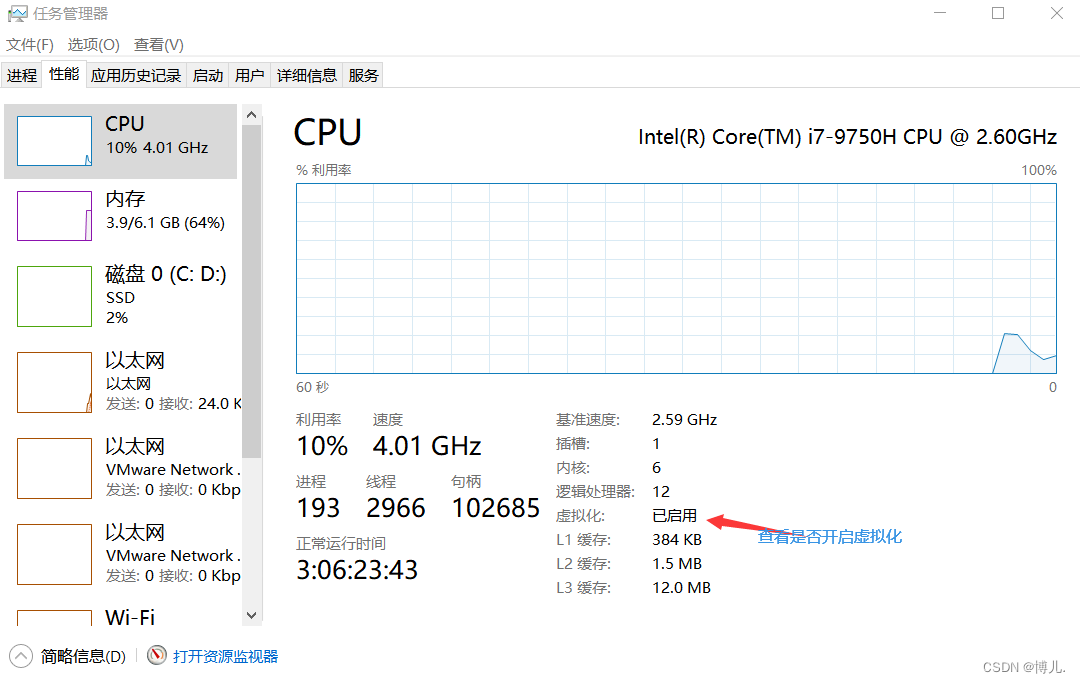This screenshot has width=1080, height=683.
Task: Click the resource monitor gauge icon
Action: point(156,656)
